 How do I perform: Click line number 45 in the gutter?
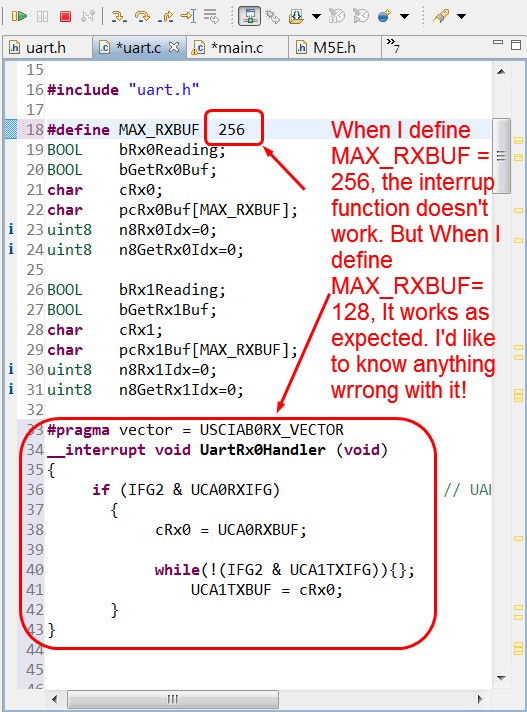34,670
